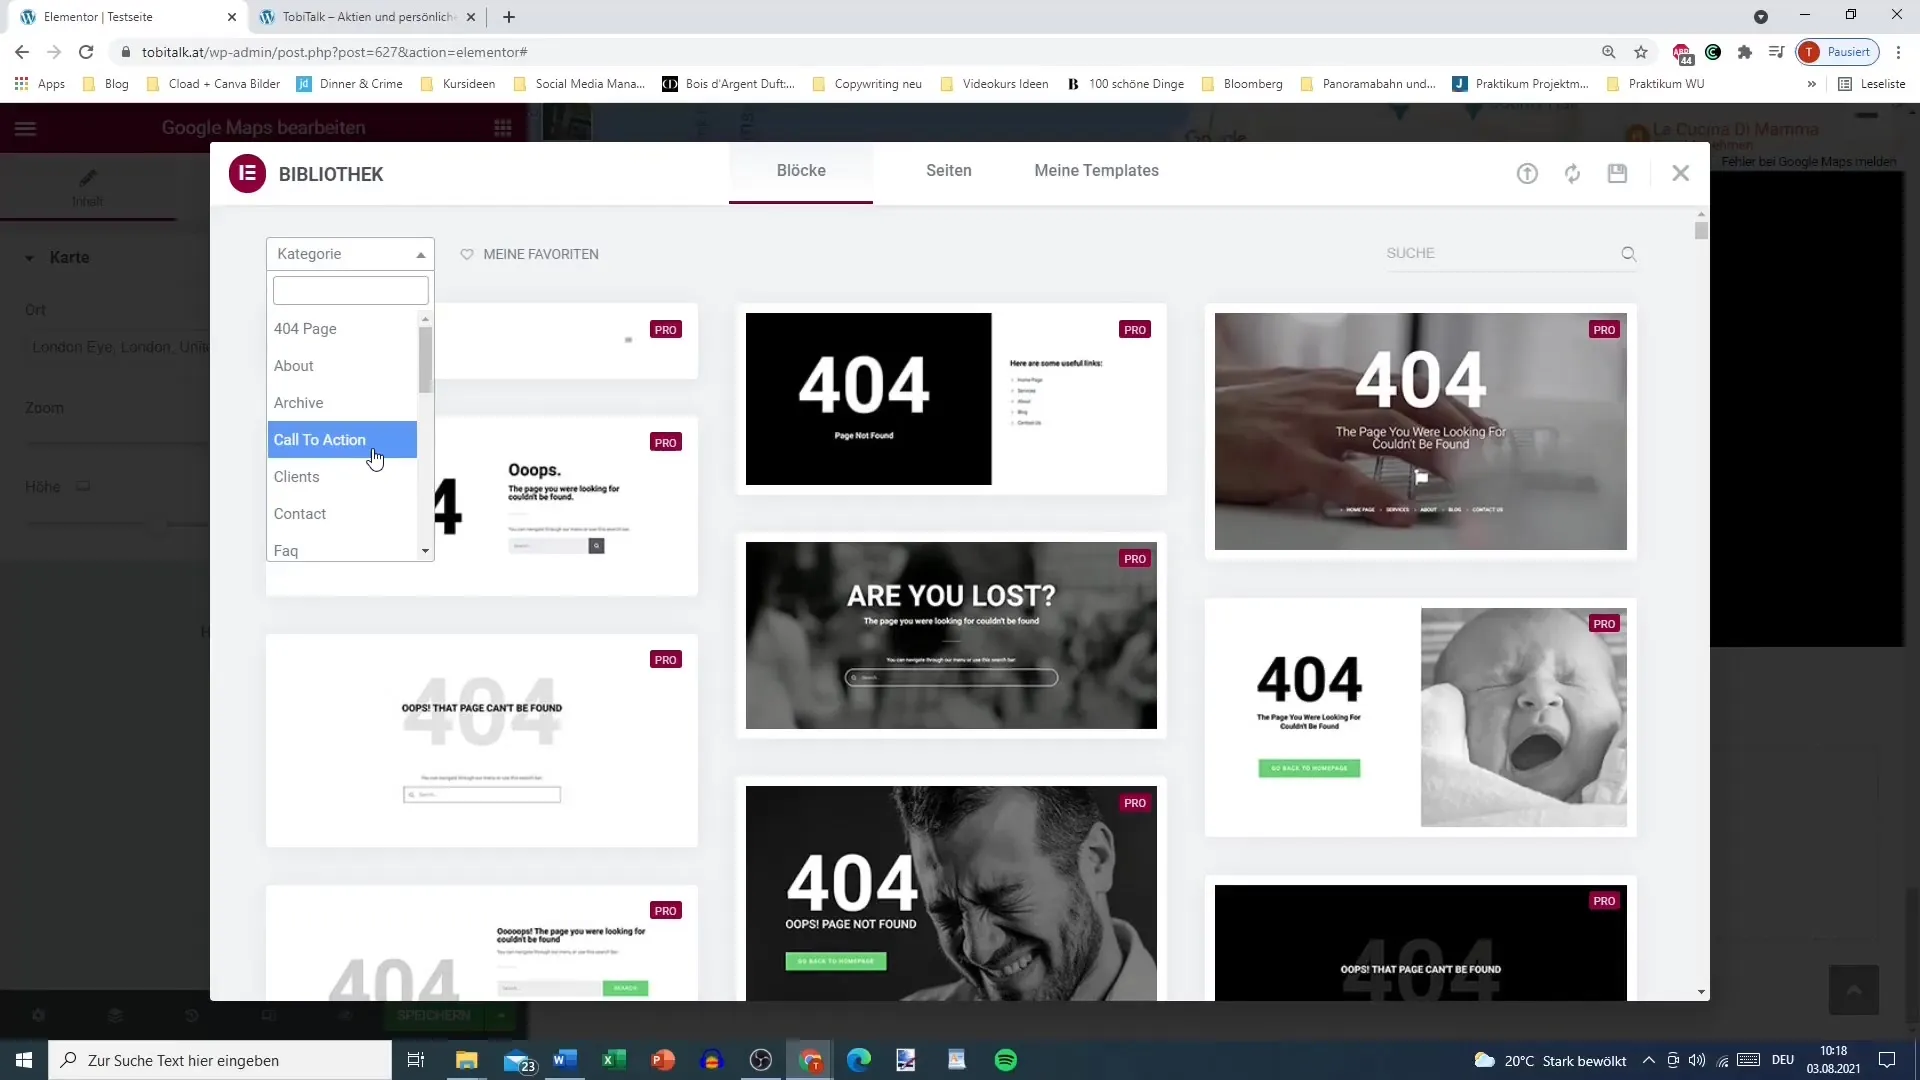
Task: Open the crying man 404 template
Action: tap(951, 893)
